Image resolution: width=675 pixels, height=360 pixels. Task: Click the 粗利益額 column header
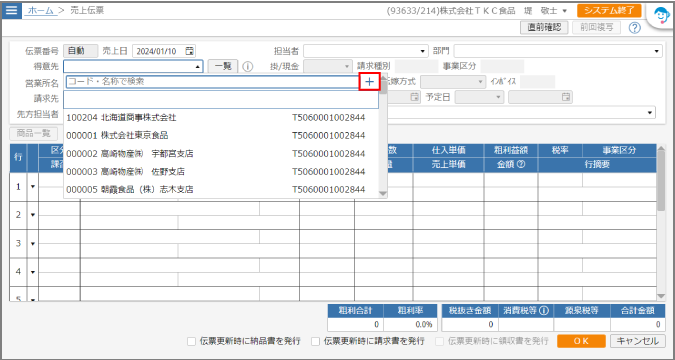tap(511, 151)
